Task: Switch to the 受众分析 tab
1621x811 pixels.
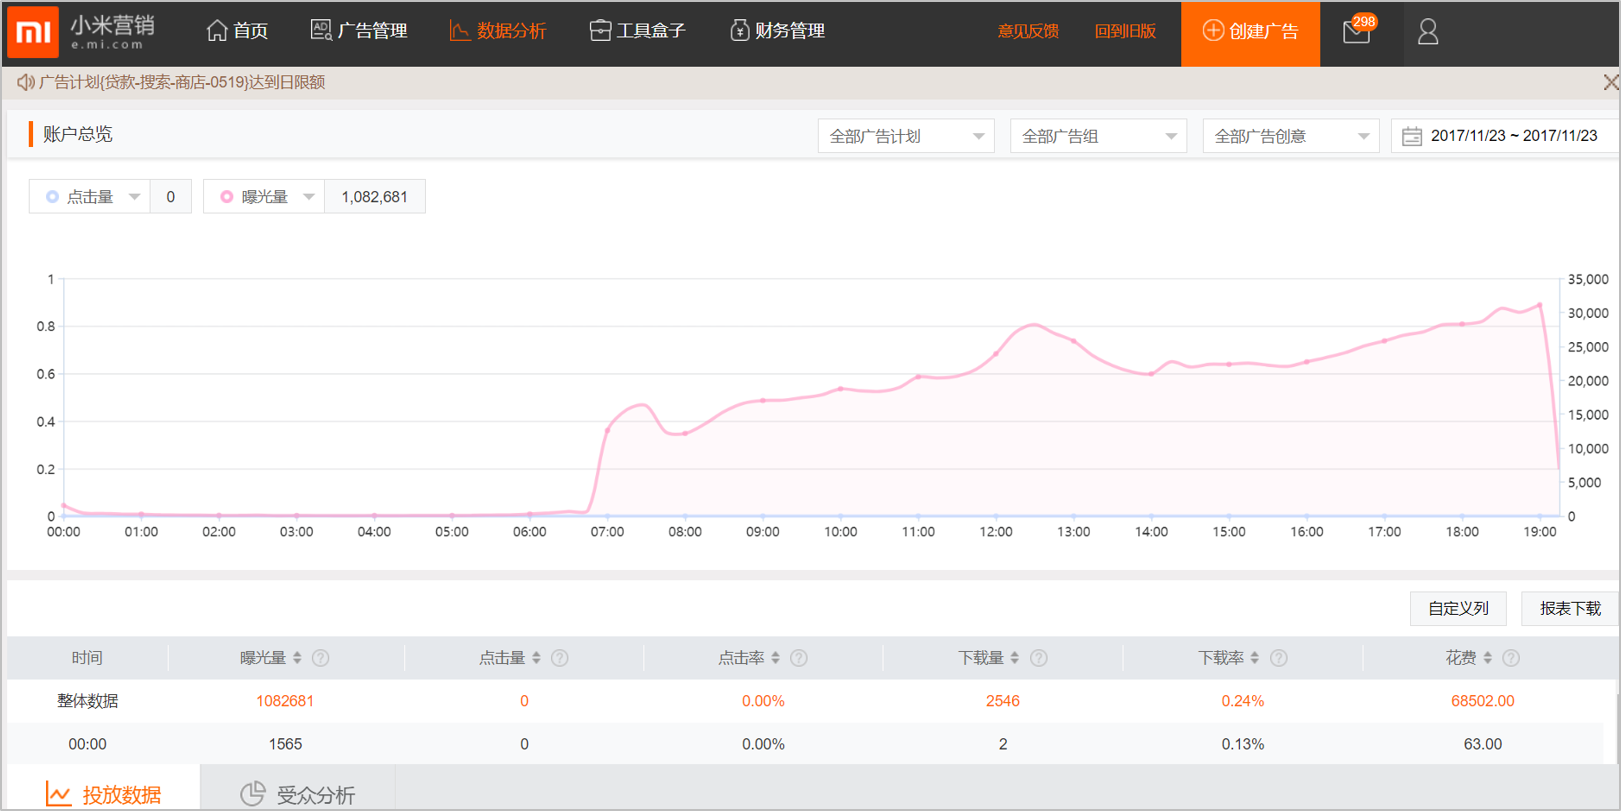Action: click(297, 794)
